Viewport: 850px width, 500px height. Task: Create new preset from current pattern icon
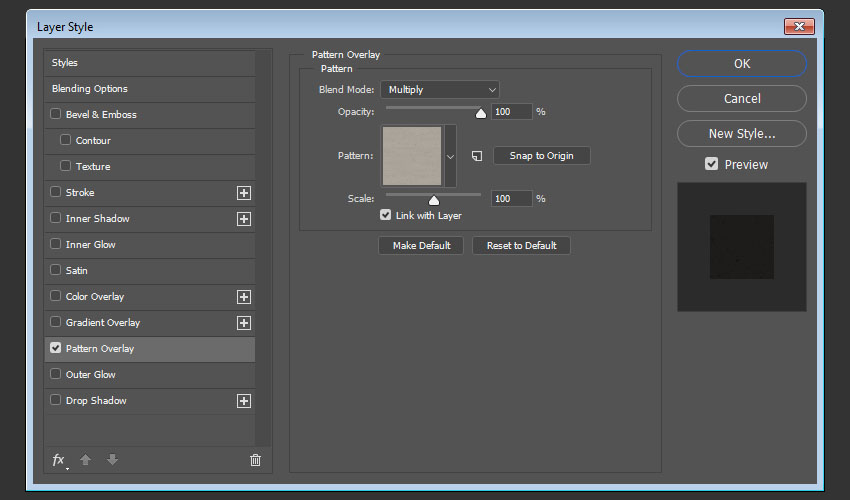pyautogui.click(x=477, y=156)
